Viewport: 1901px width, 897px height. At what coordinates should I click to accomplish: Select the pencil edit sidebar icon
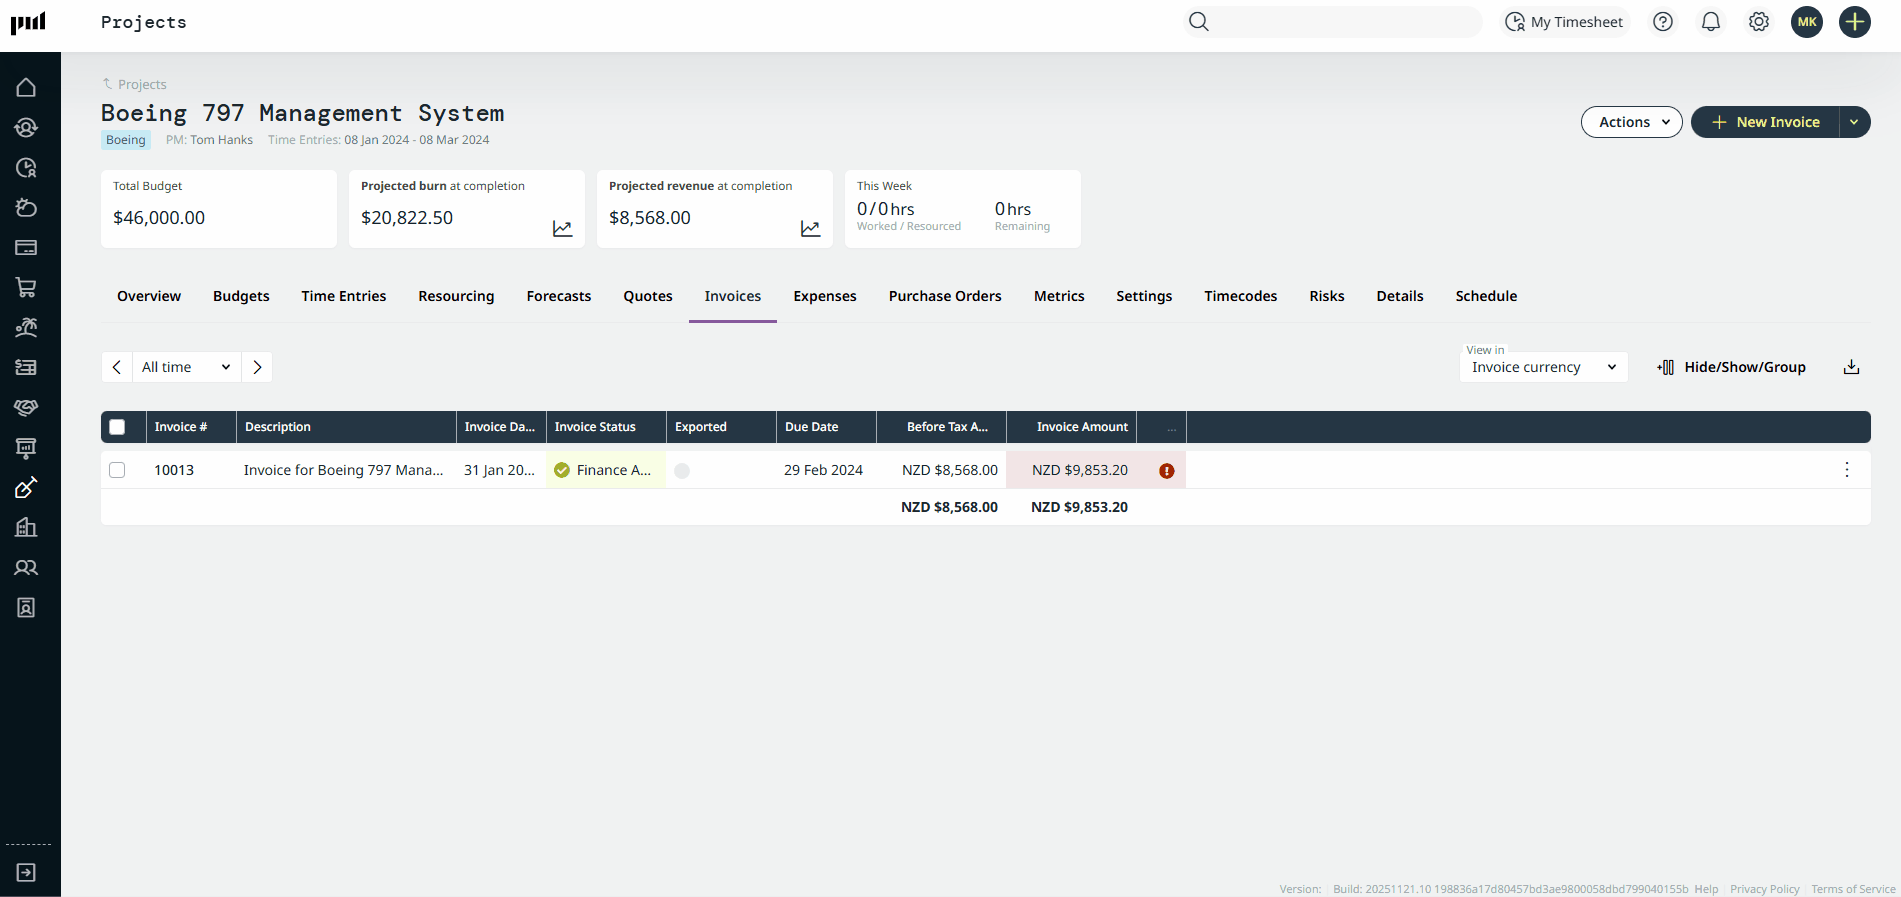tap(26, 488)
